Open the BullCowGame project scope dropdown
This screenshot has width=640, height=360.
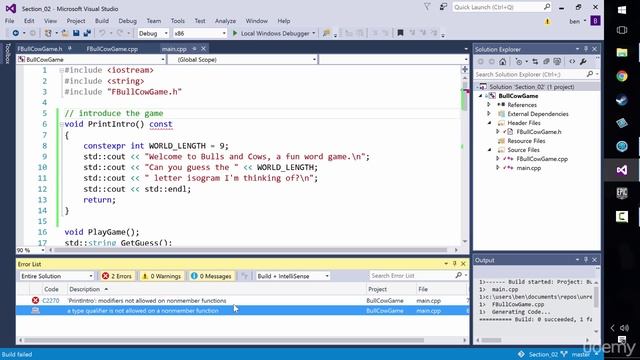pos(91,60)
